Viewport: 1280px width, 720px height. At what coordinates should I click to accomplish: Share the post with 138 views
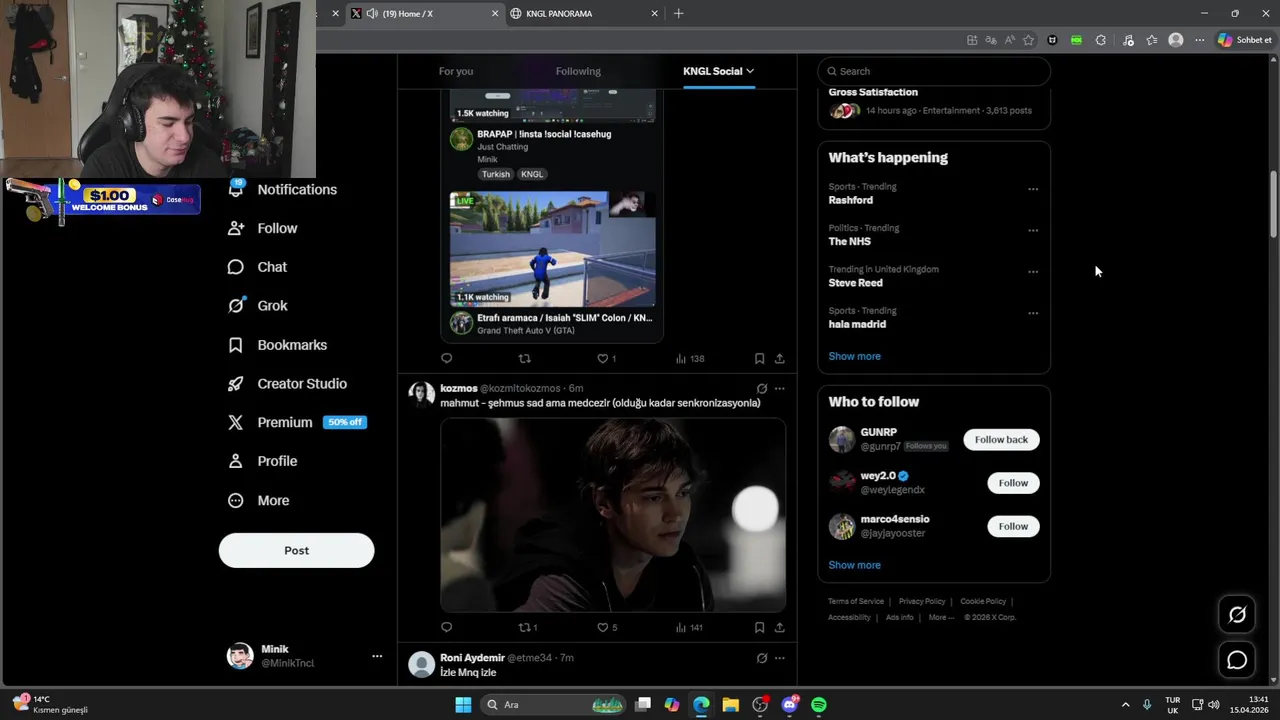pyautogui.click(x=779, y=358)
